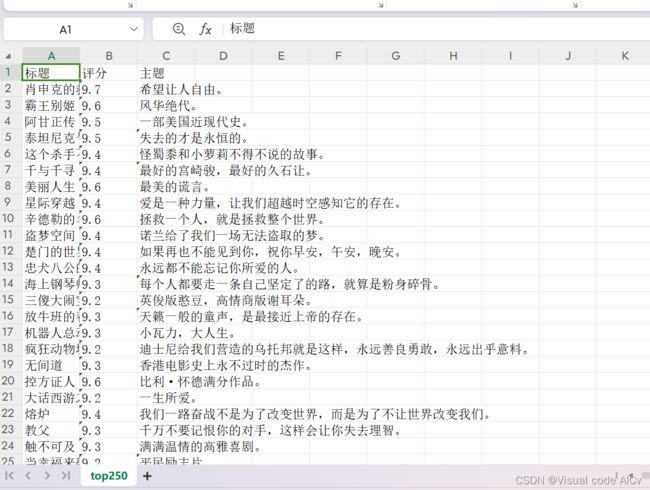This screenshot has height=490, width=650.
Task: Click cell 英俊版憨豆,高情商版谢耳朵。
Action: click(226, 300)
